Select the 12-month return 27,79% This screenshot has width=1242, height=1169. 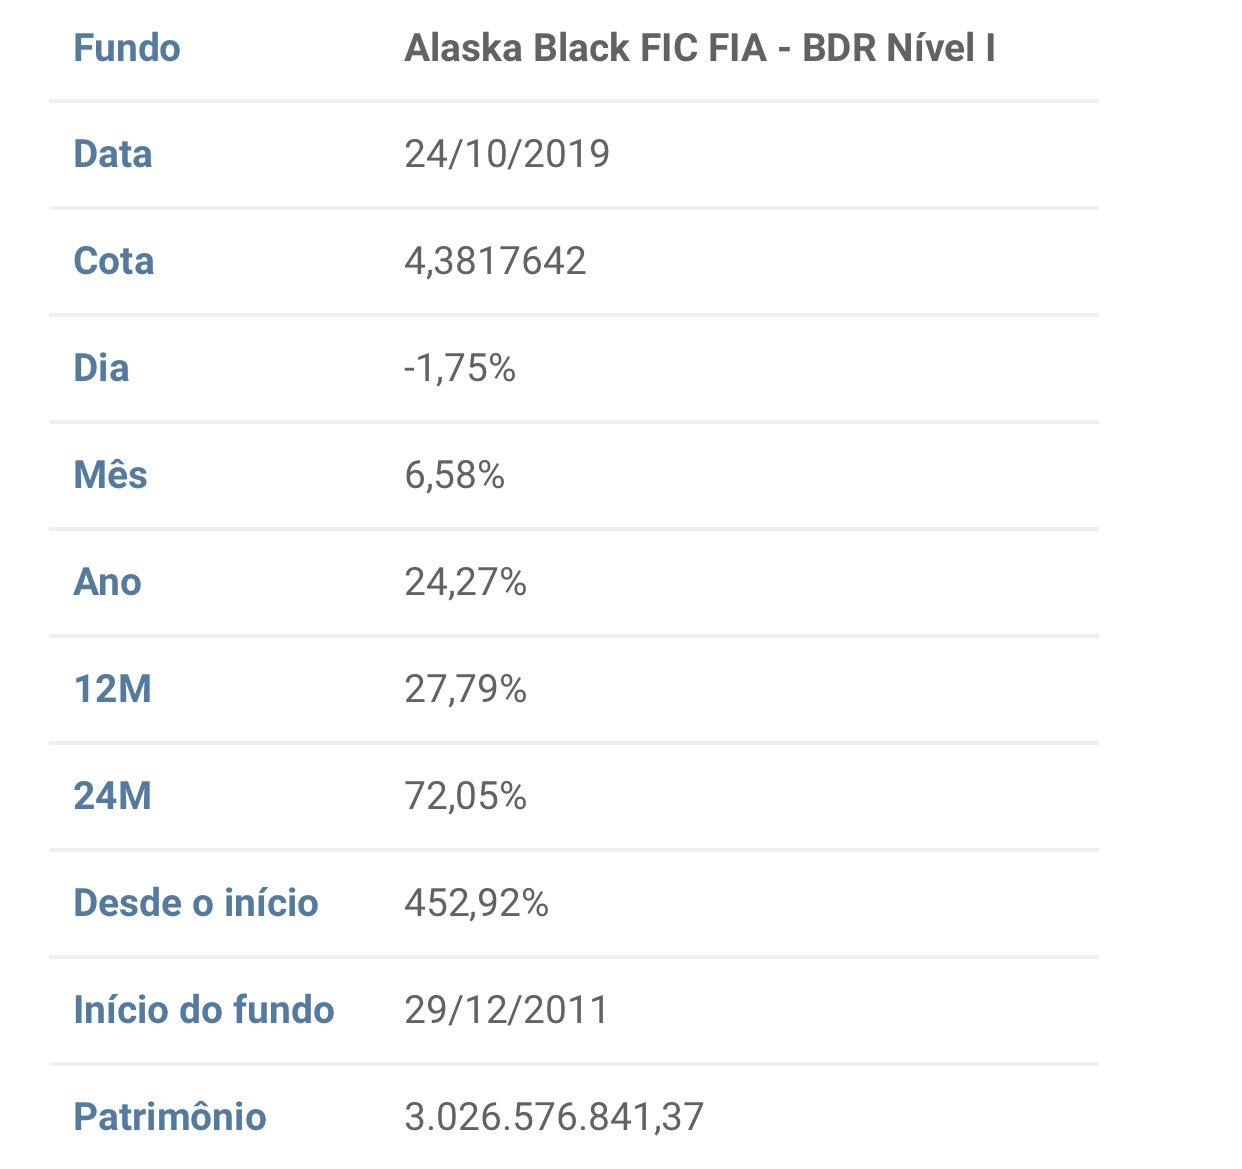coord(465,689)
